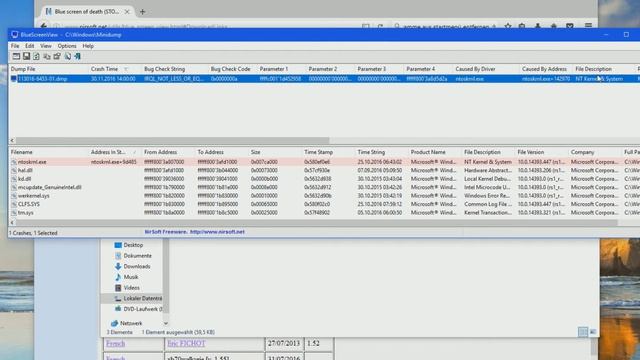
Task: Select the werkernel.sys row
Action: coord(324,196)
